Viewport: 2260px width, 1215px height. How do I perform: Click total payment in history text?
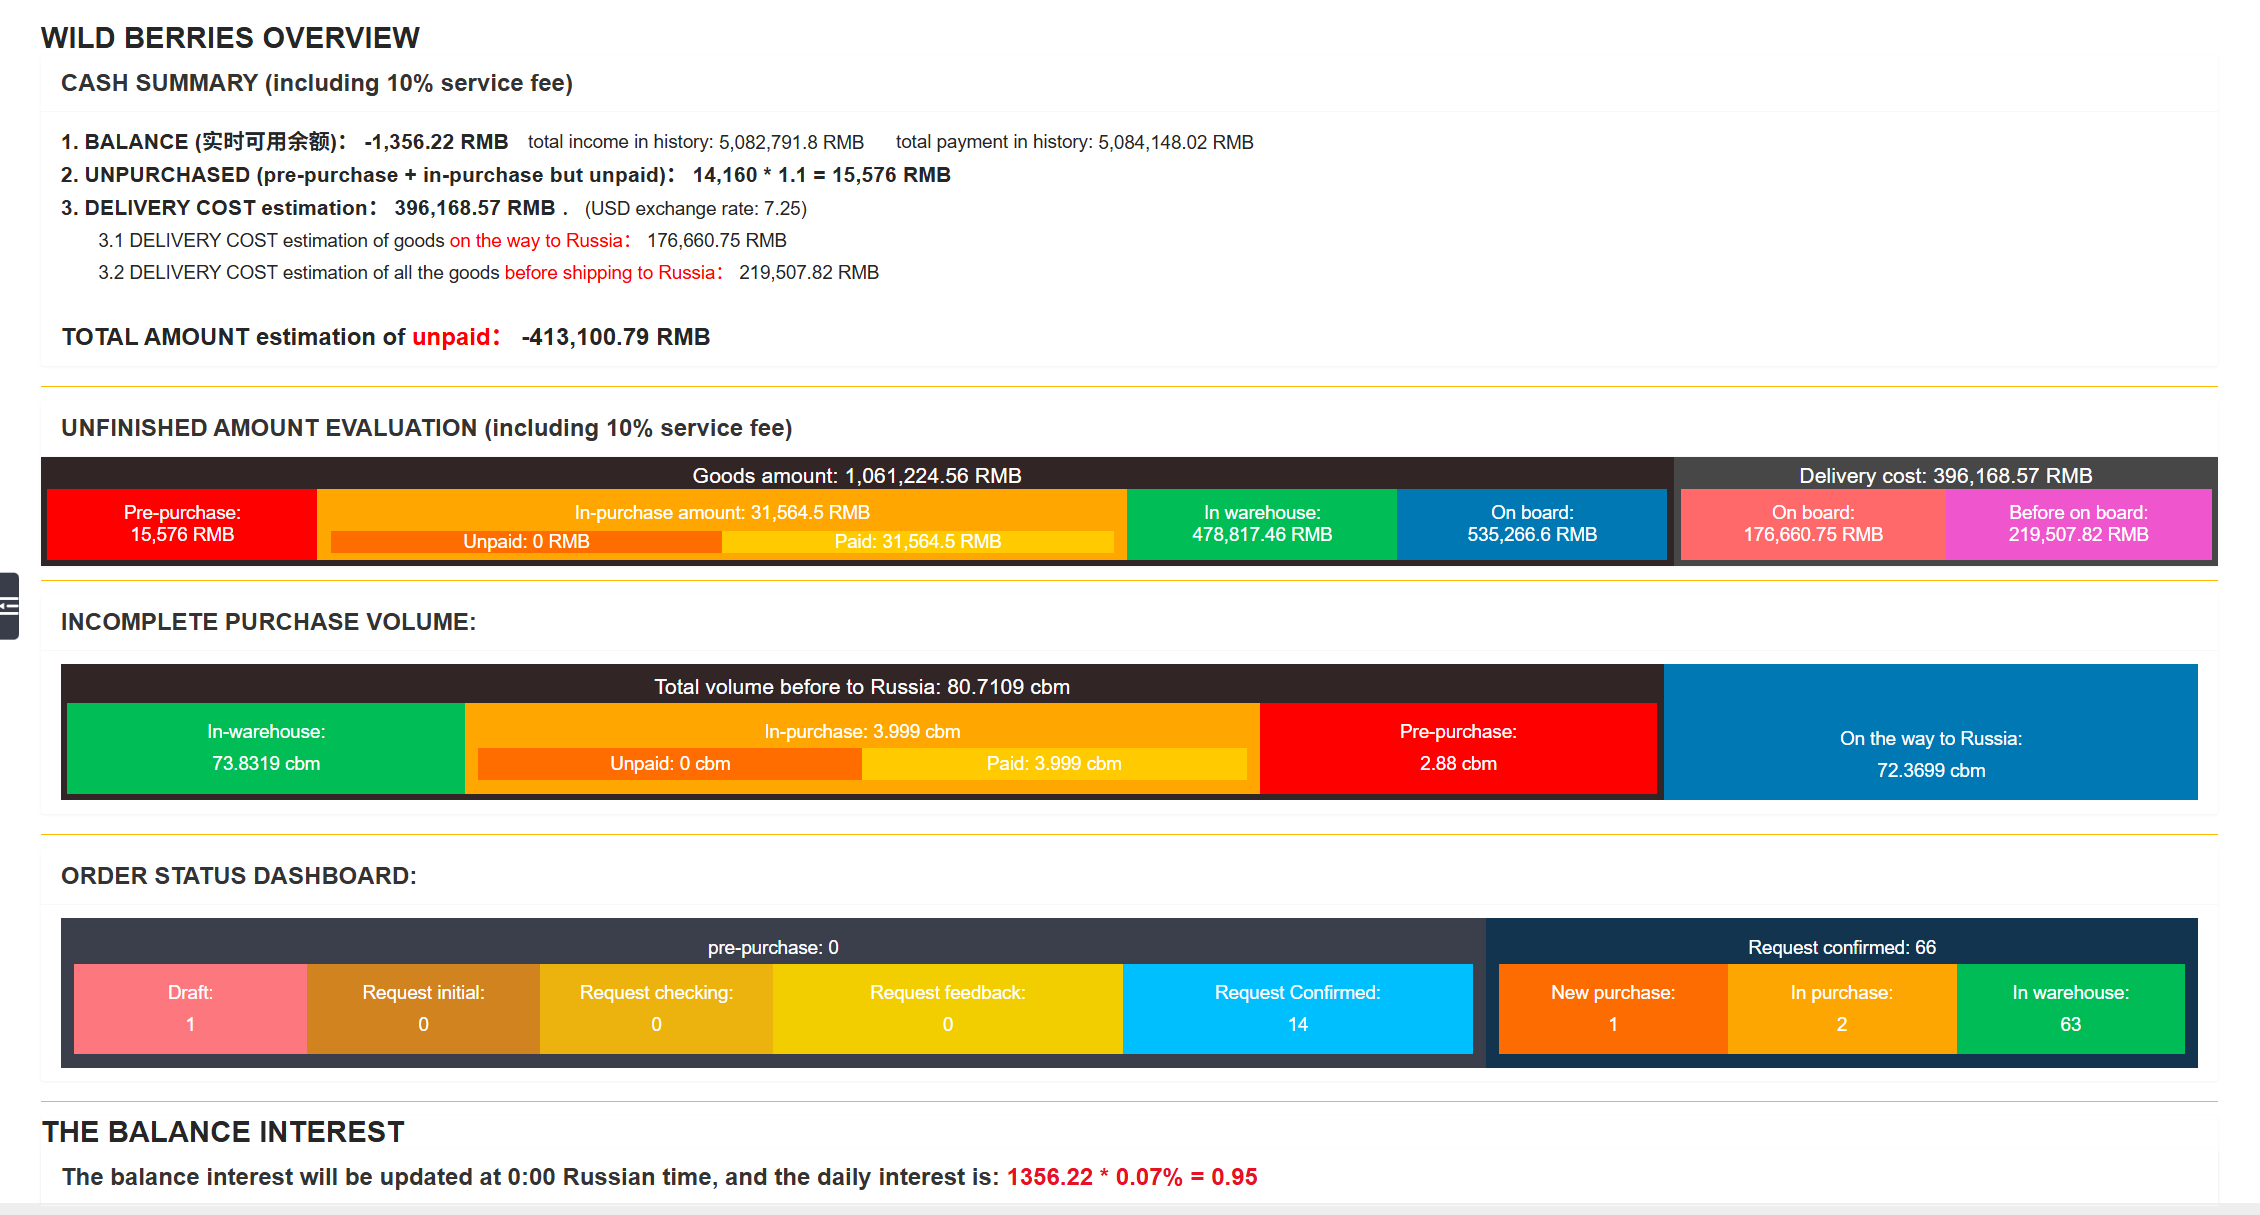(1075, 142)
